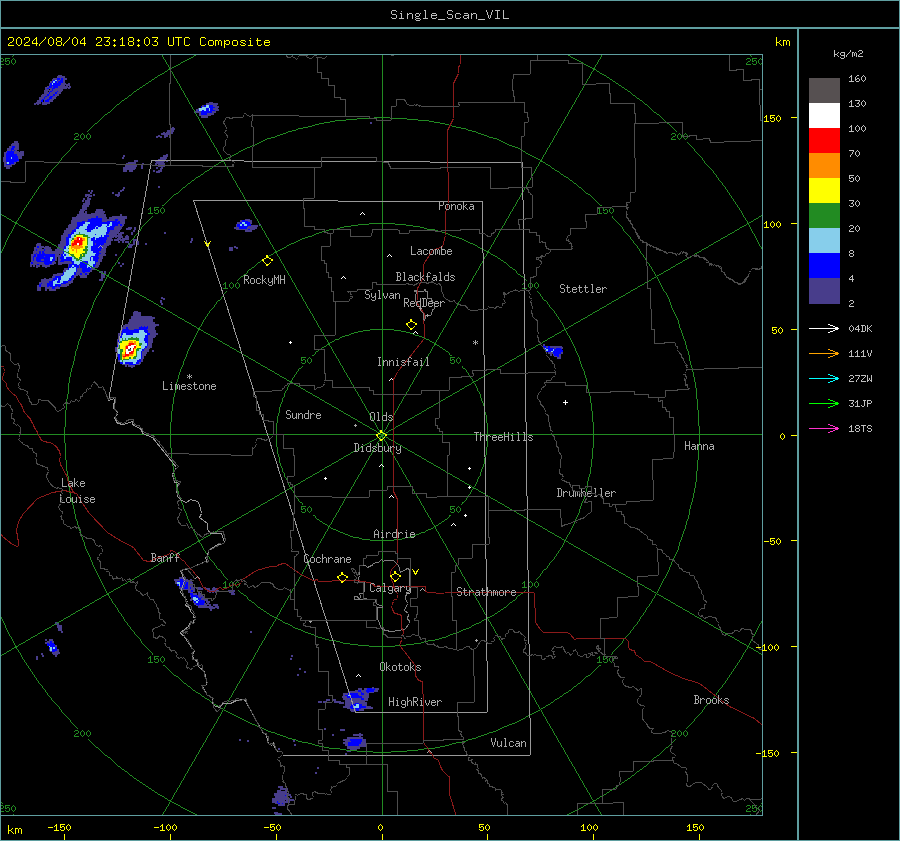Click the Limestone label
The image size is (900, 841).
[x=189, y=386]
